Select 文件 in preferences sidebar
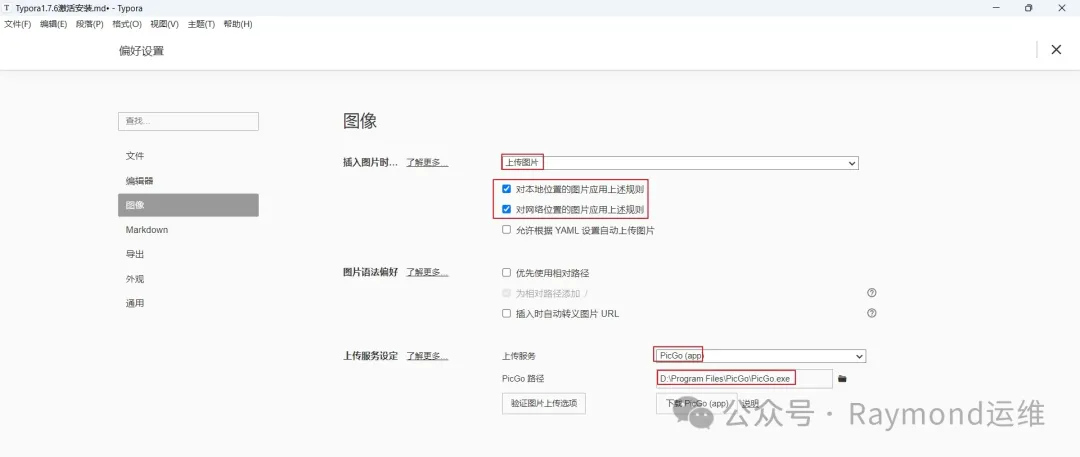This screenshot has height=457, width=1080. 188,156
